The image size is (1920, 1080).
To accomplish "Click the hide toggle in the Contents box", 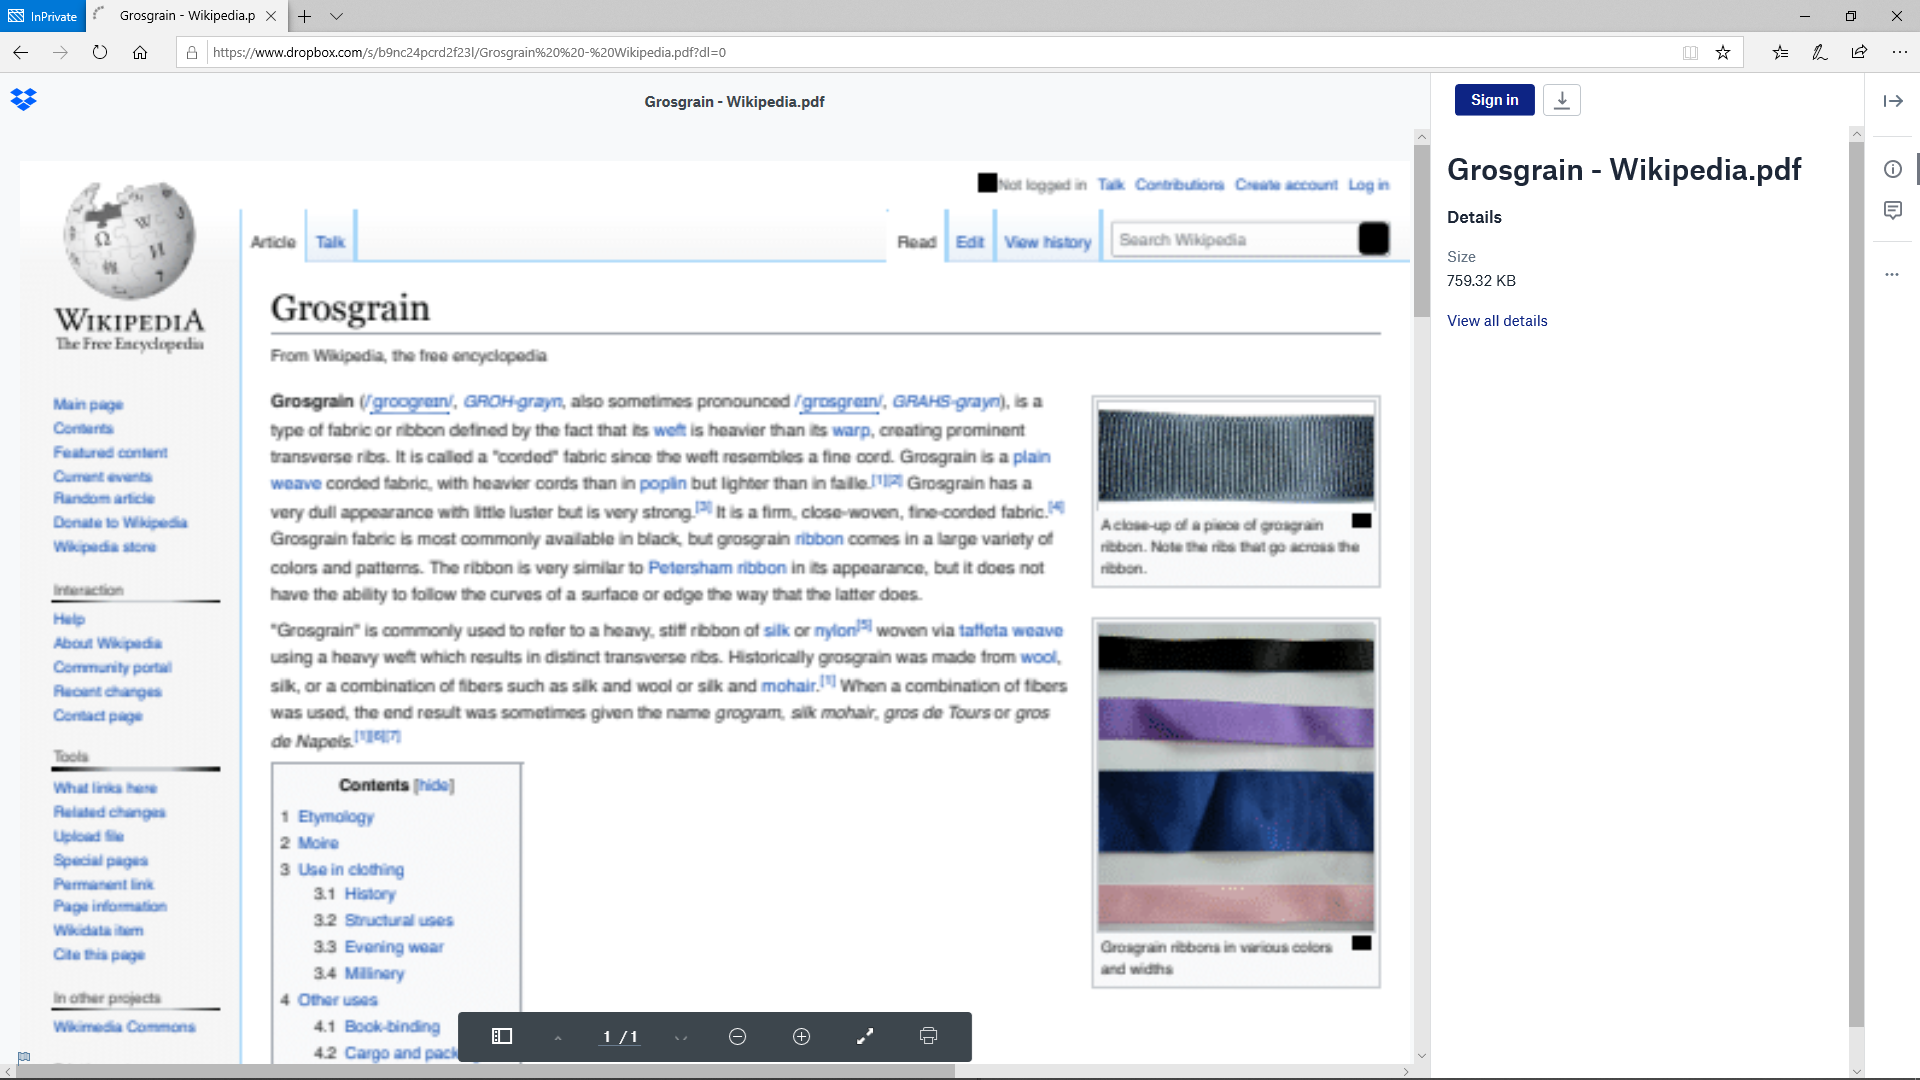I will coord(434,786).
